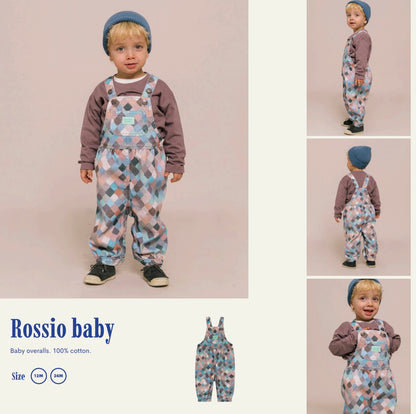The width and height of the screenshot is (416, 414).
Task: Click the 'Baby overalls. 100% cotton.' description
Action: (51, 351)
